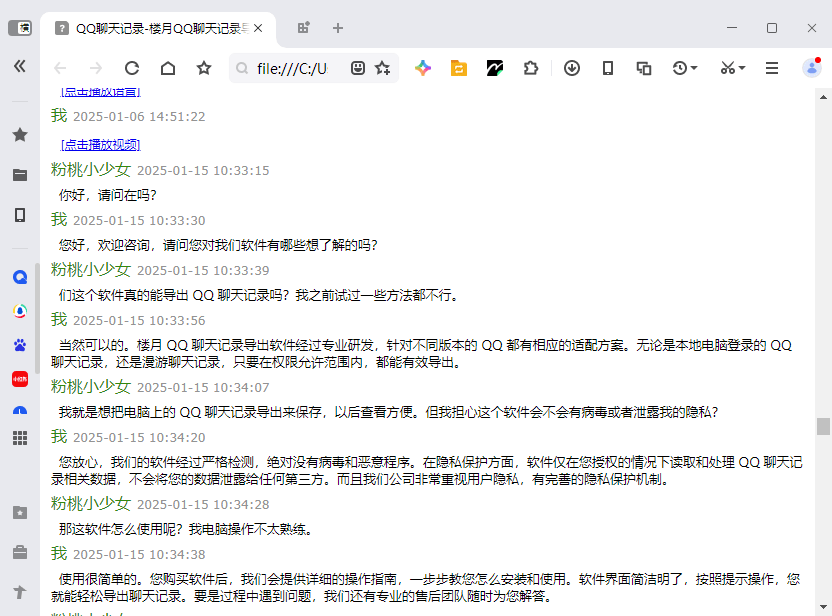Open the colorful AI assistant icon

(423, 68)
